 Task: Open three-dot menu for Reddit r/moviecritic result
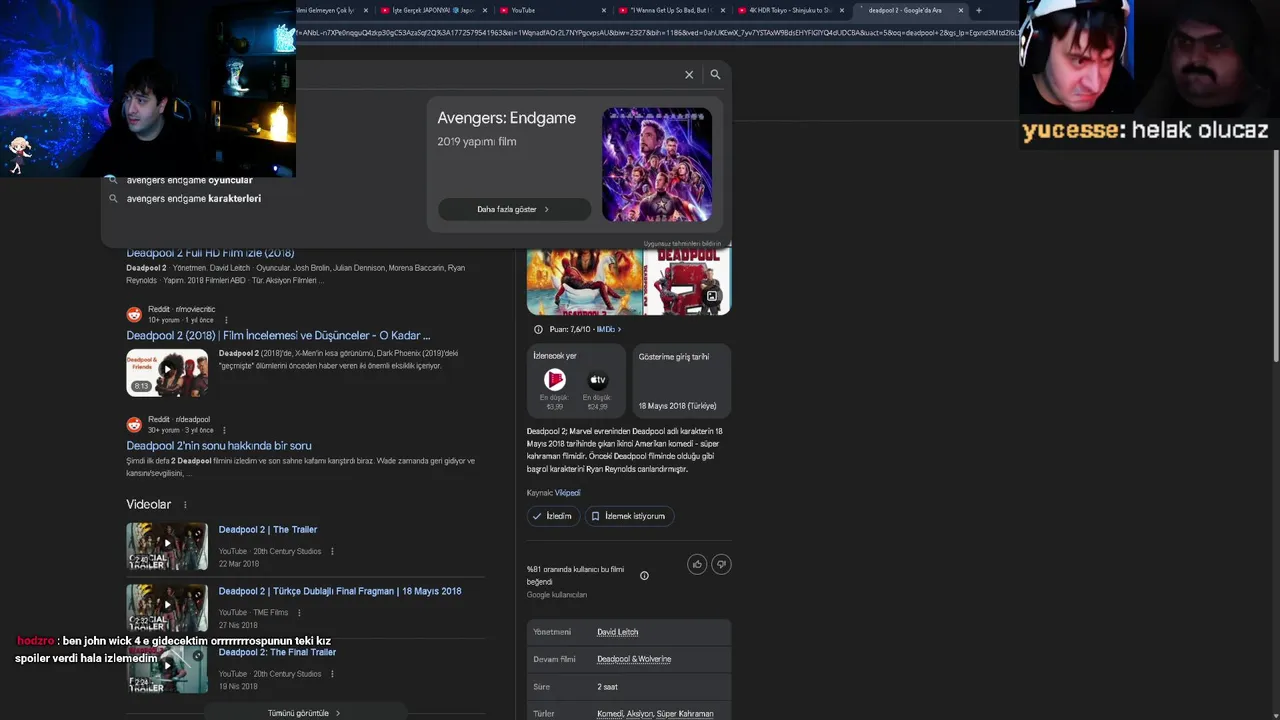click(x=226, y=320)
